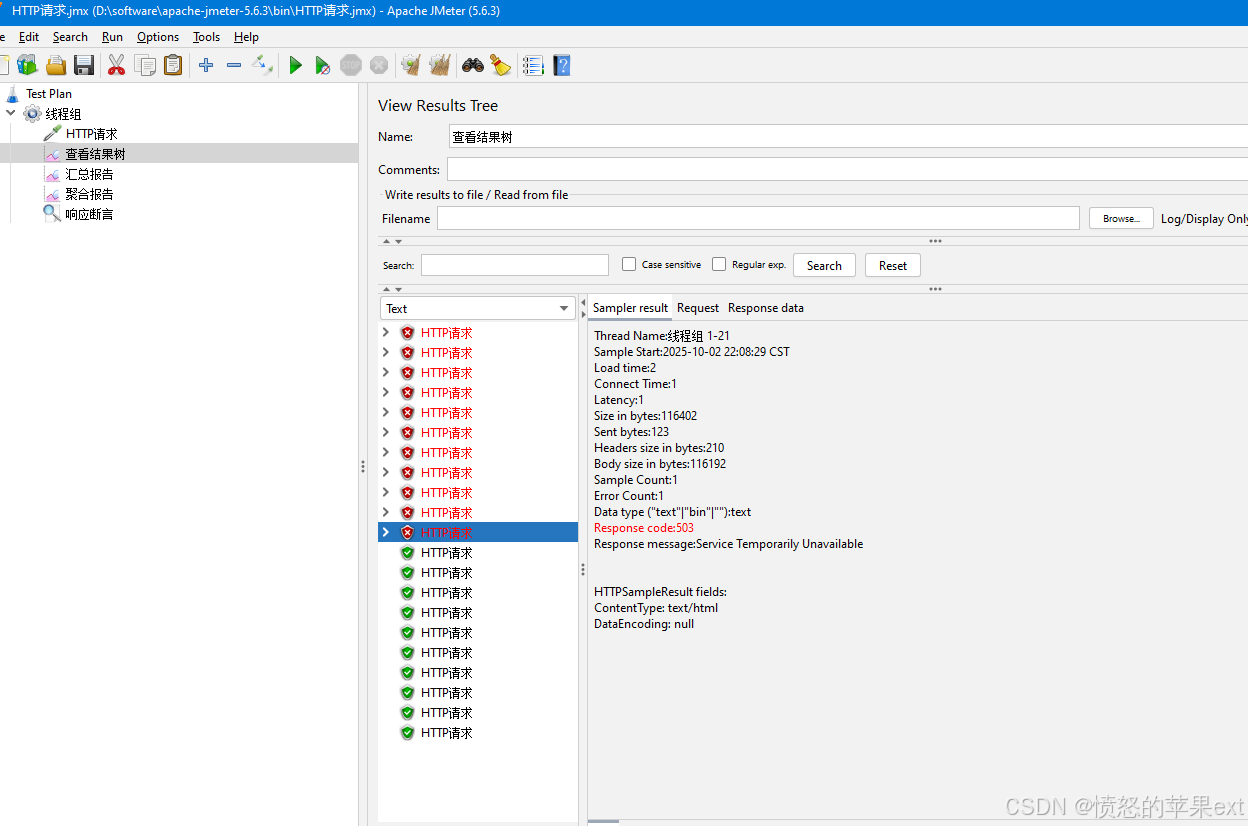Click the Size in bytes:116402 line
The height and width of the screenshot is (826, 1248).
pyautogui.click(x=645, y=416)
